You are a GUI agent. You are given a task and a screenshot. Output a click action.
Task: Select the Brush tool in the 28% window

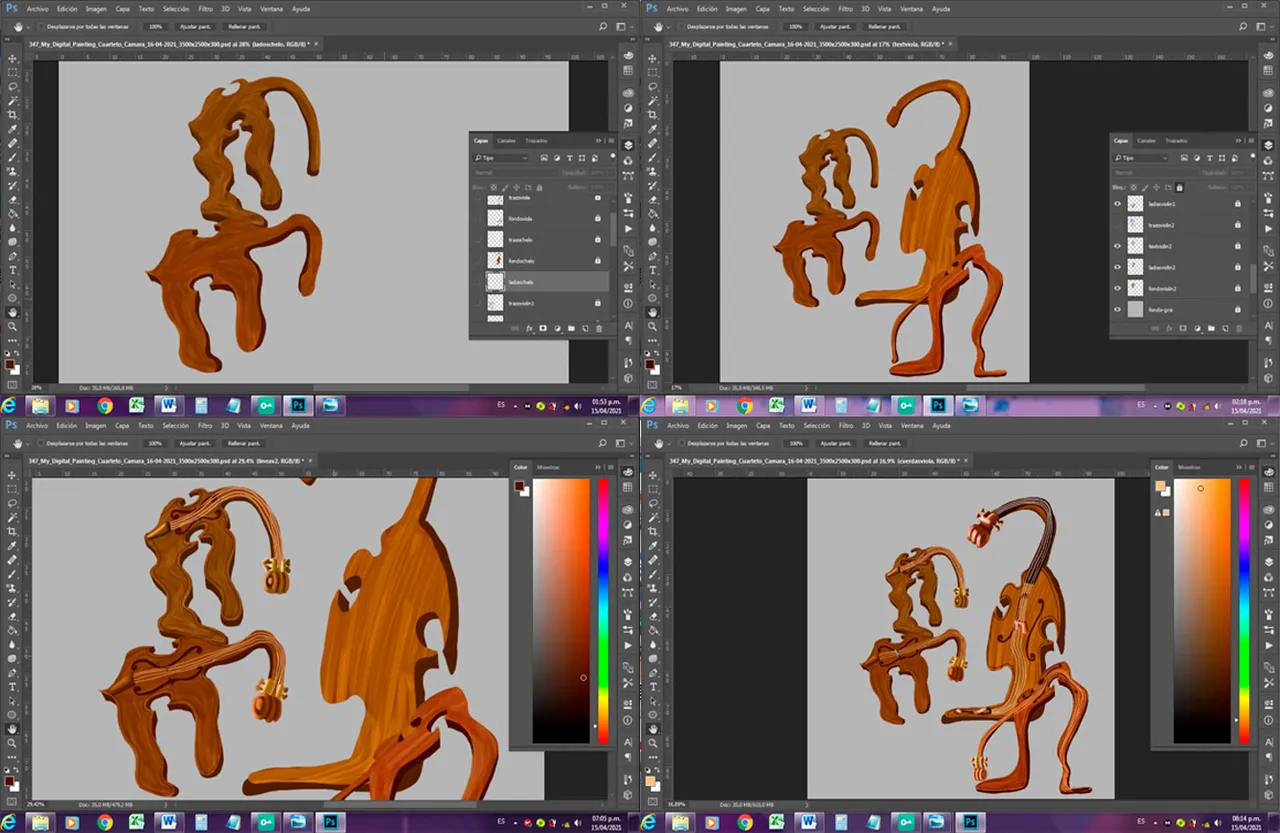[x=13, y=157]
